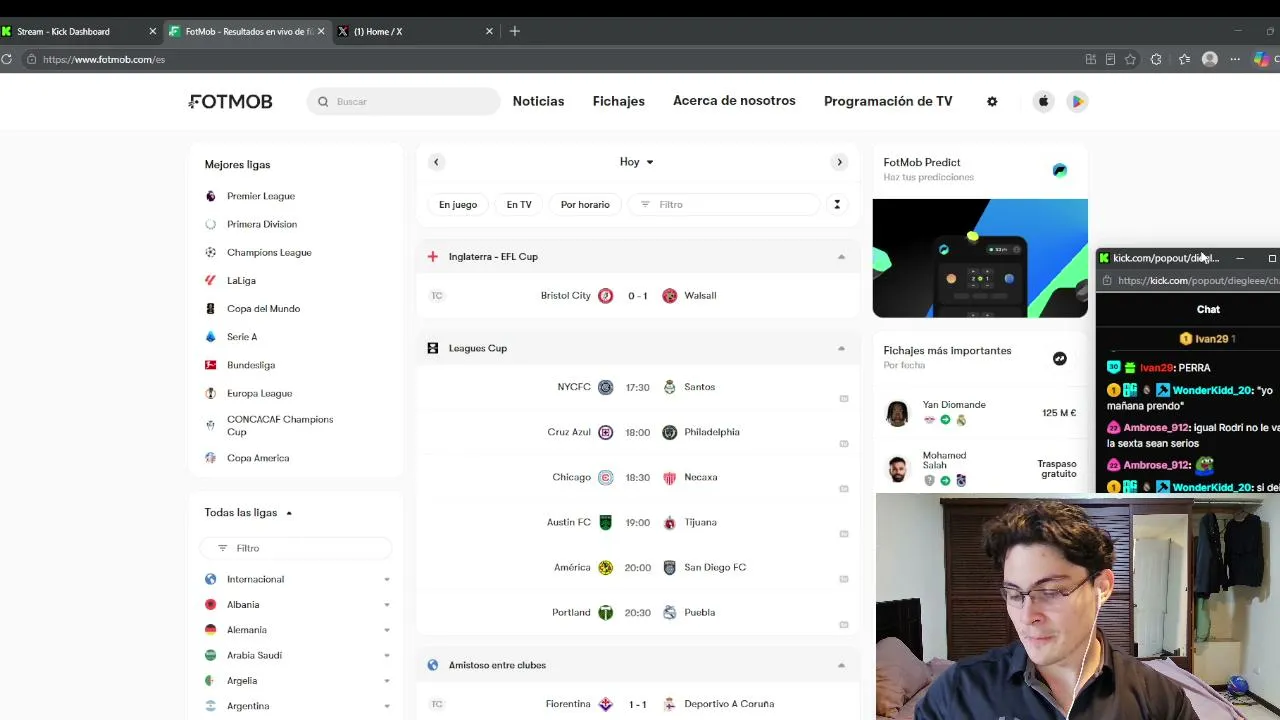Collapse the Leagues Cup section
Viewport: 1280px width, 720px height.
point(841,349)
